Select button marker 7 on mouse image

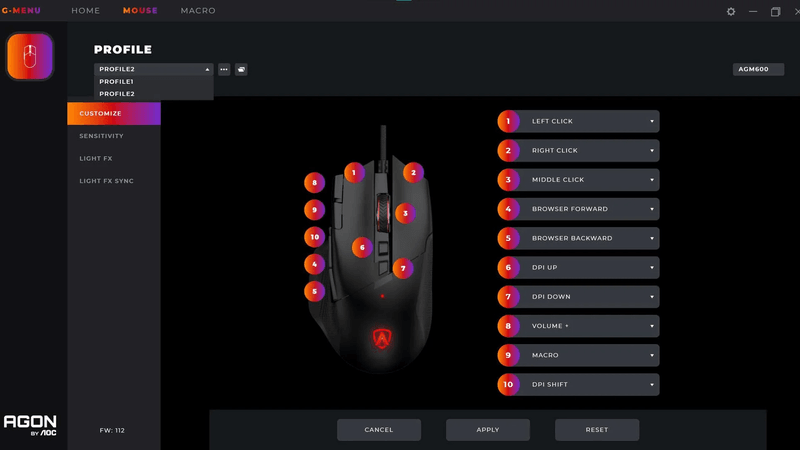[403, 268]
